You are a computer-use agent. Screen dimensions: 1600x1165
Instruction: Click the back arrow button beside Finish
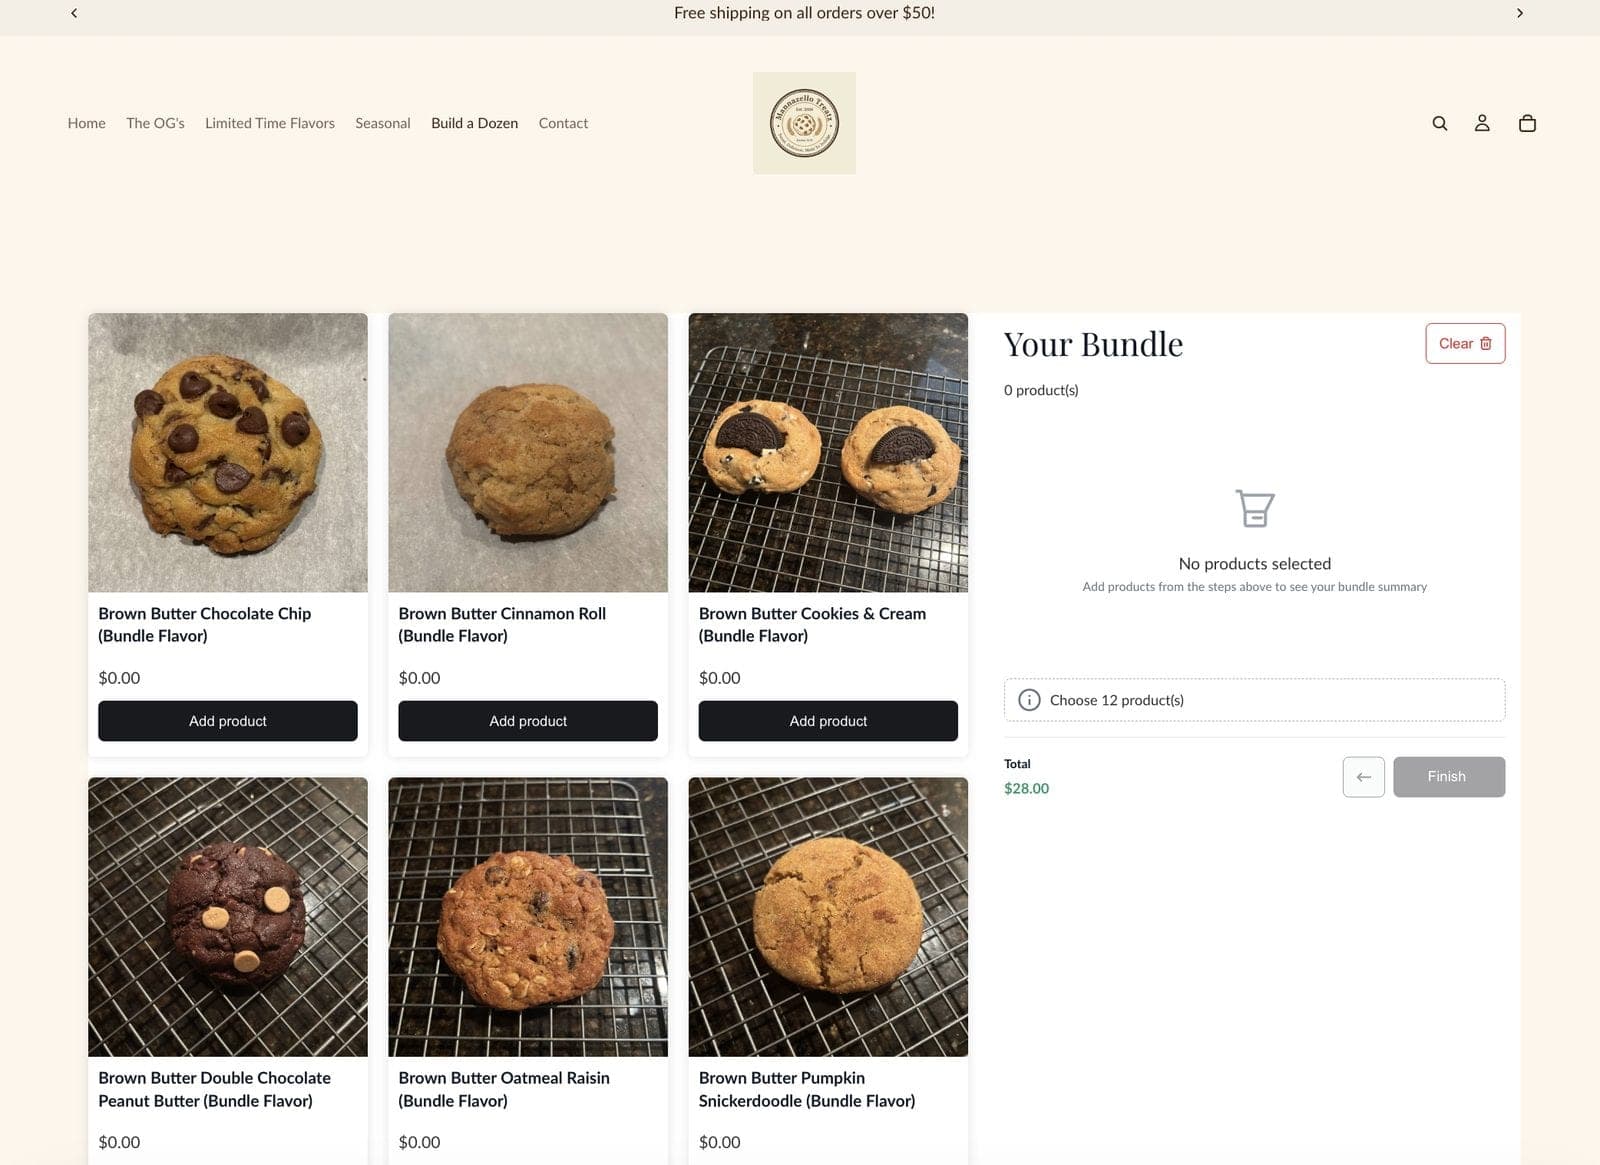(1363, 777)
